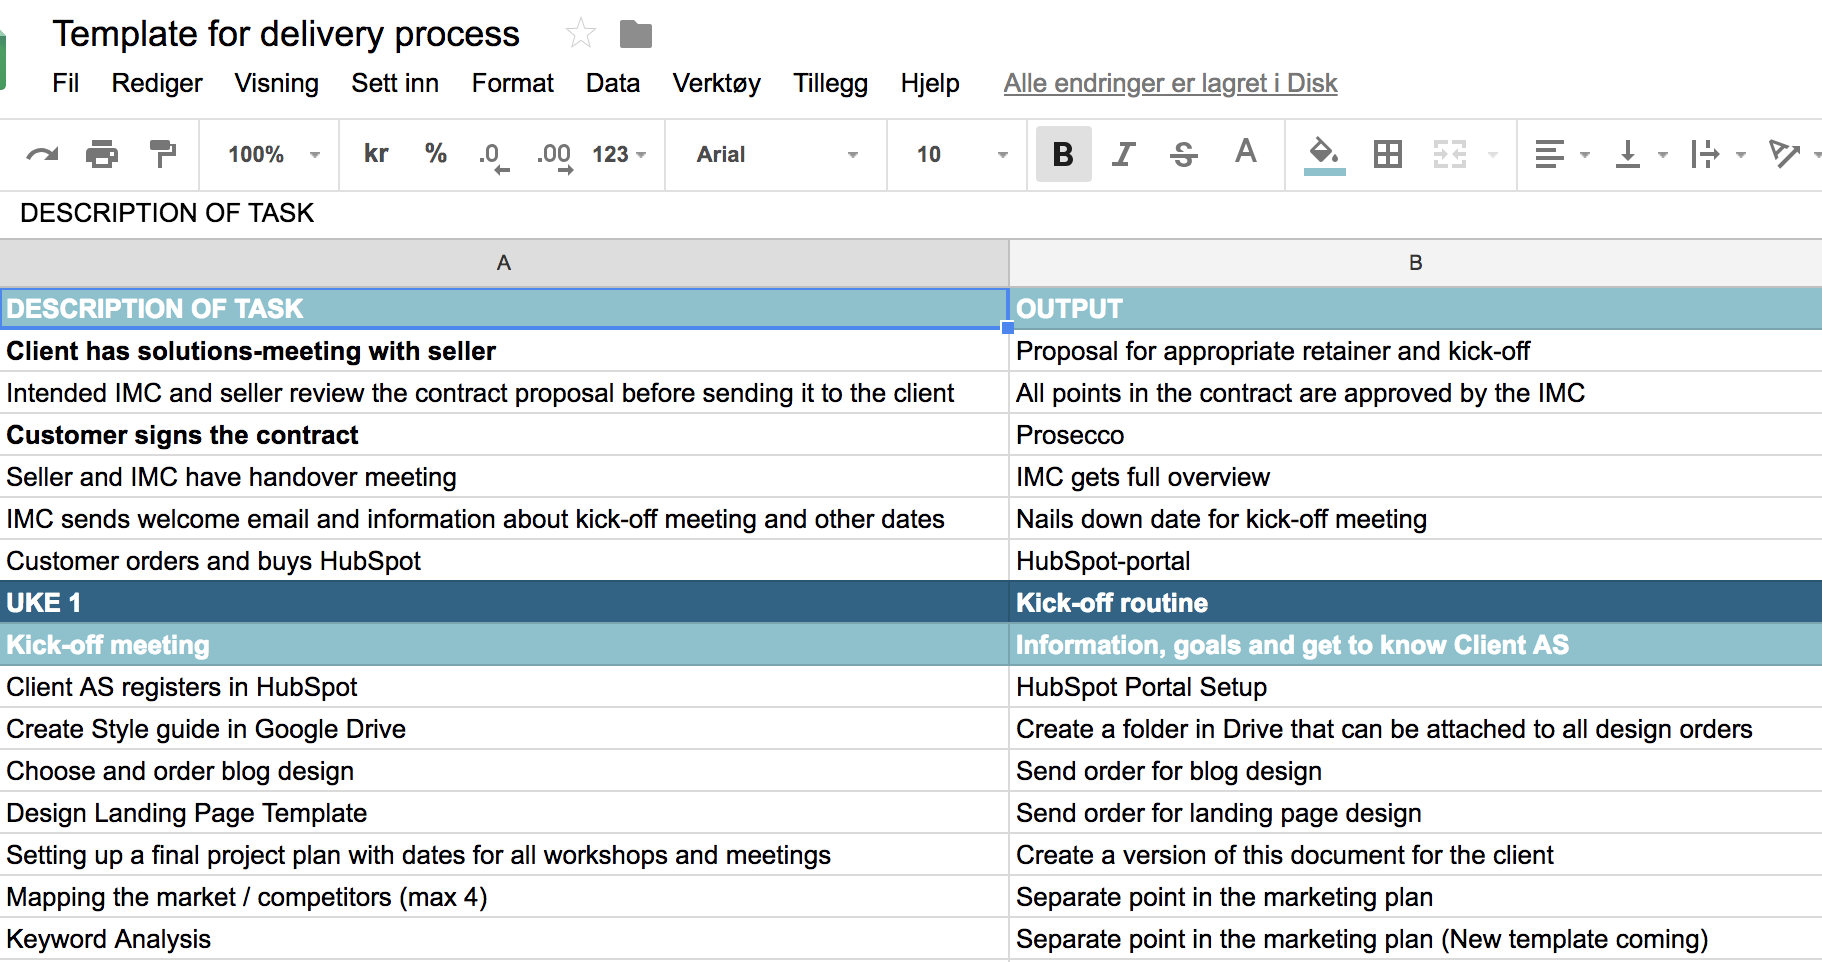Open the font size 10 dropdown
1822x962 pixels.
960,154
